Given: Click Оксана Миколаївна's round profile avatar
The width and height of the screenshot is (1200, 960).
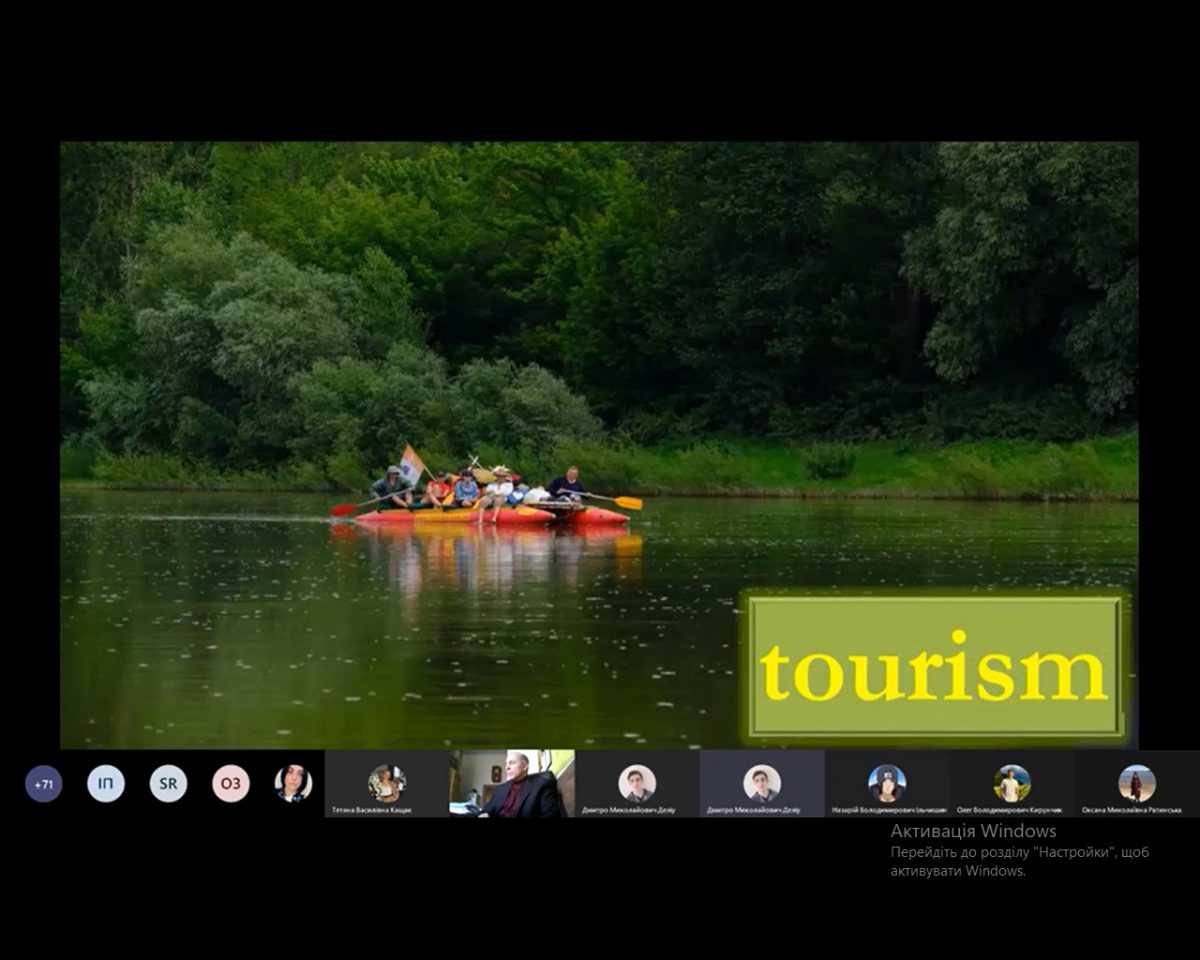Looking at the screenshot, I should (x=1136, y=782).
